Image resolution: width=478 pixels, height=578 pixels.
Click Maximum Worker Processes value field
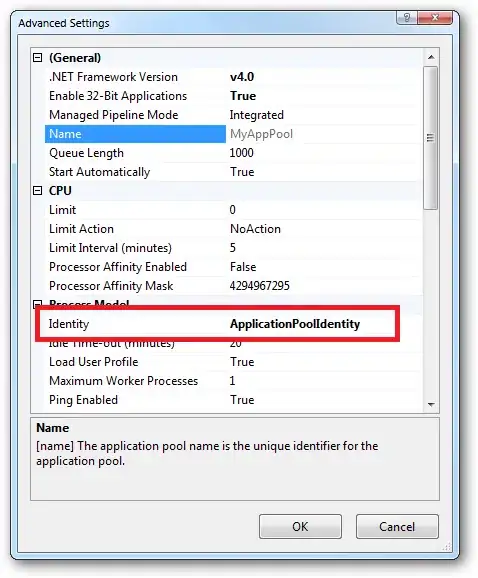tap(324, 380)
